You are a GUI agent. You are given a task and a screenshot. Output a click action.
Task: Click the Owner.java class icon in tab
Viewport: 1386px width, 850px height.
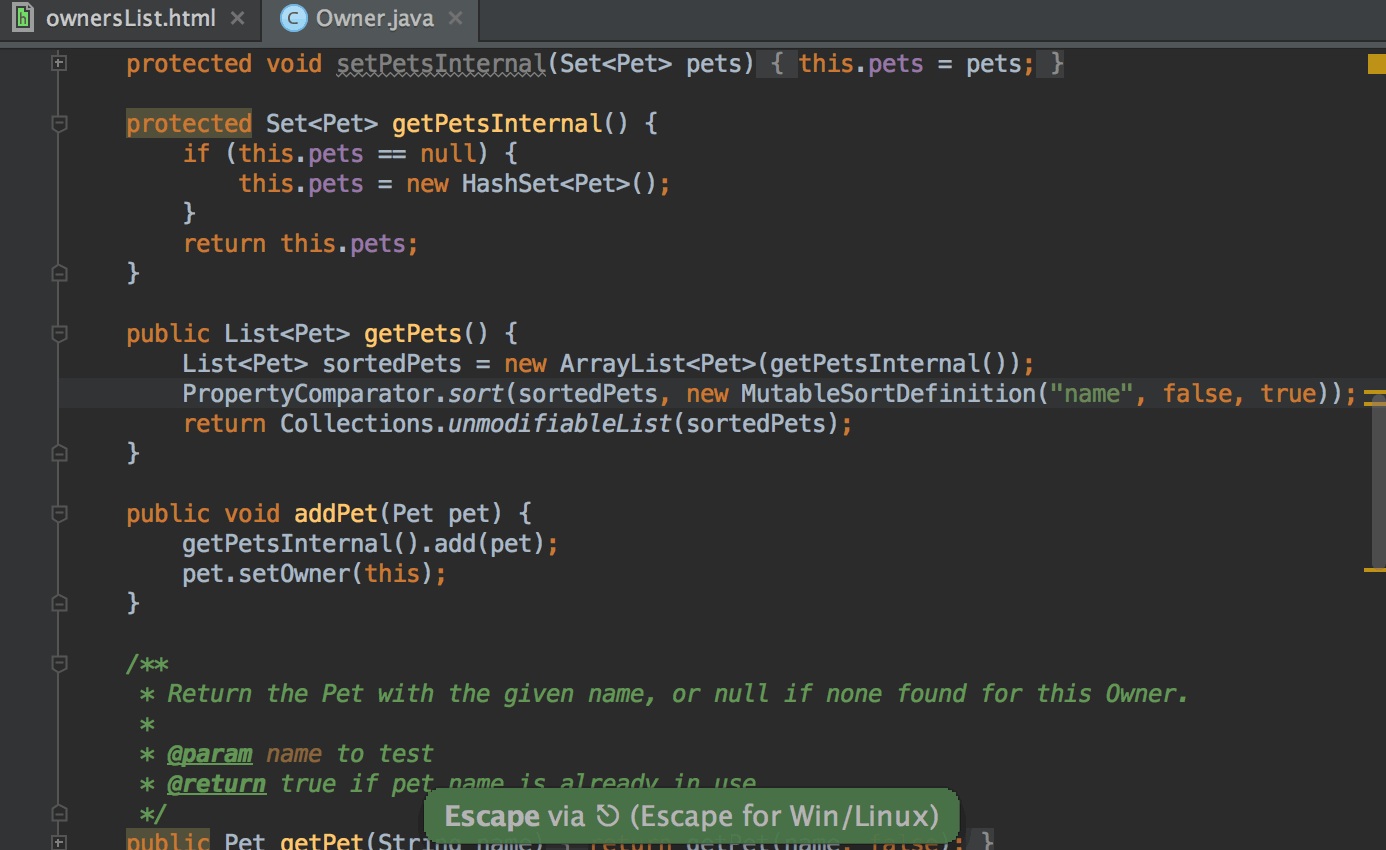click(293, 18)
